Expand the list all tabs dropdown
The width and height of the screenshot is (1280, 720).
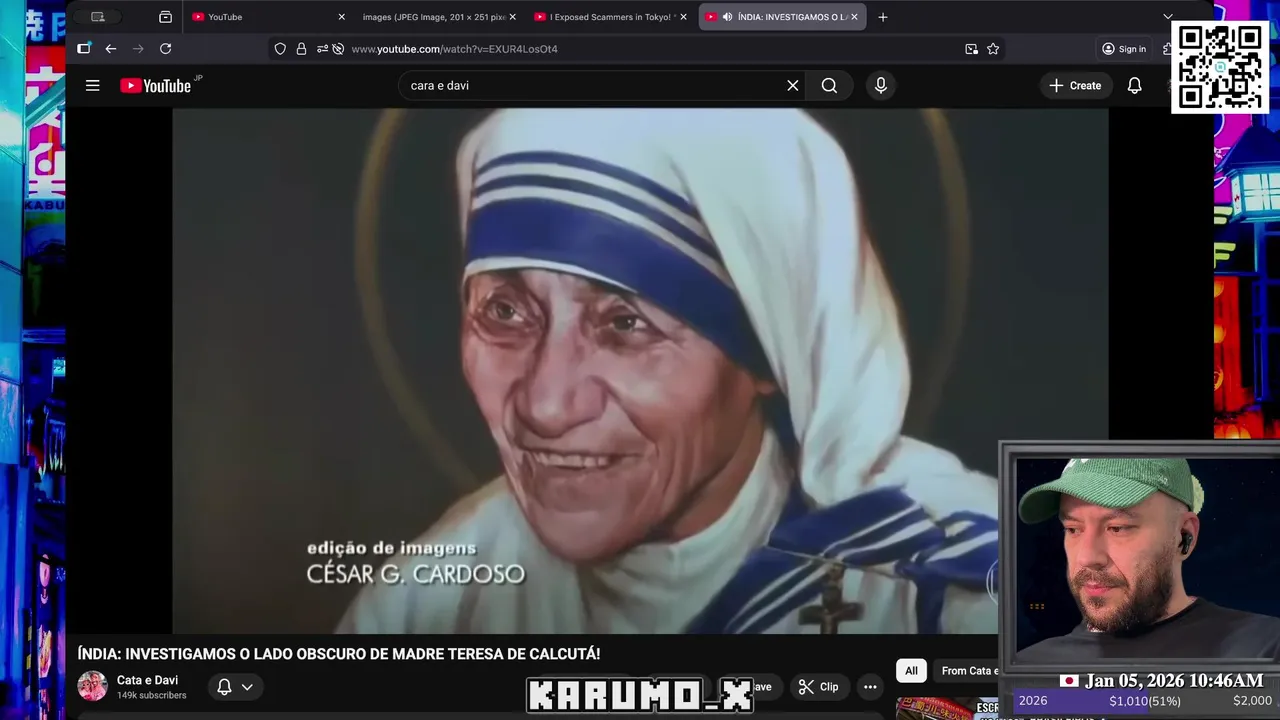click(x=1167, y=17)
